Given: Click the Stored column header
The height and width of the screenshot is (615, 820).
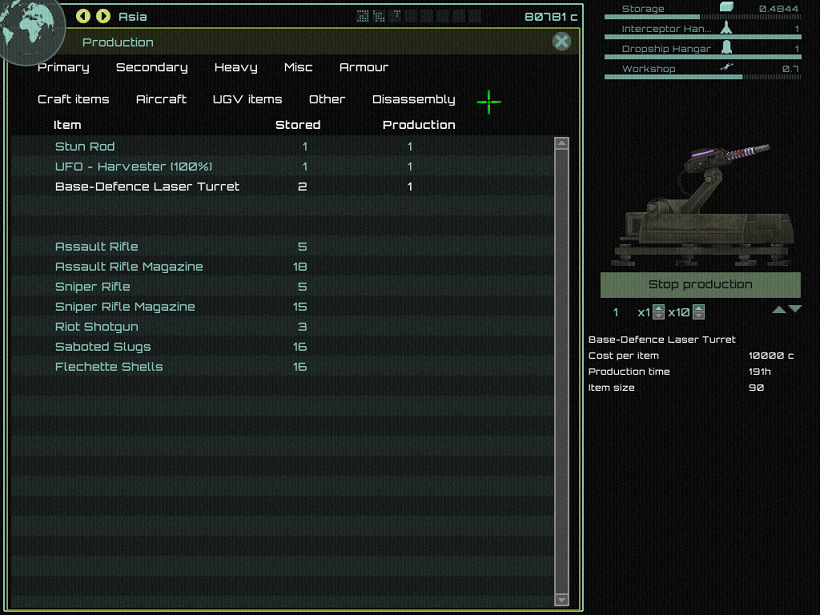Looking at the screenshot, I should pos(298,125).
